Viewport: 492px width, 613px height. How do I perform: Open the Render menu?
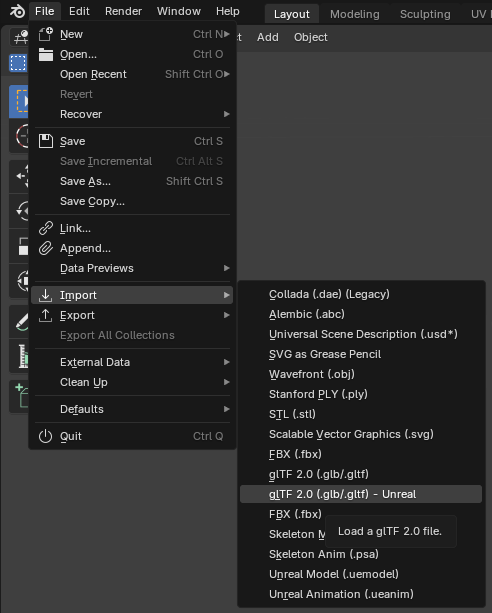click(x=123, y=11)
